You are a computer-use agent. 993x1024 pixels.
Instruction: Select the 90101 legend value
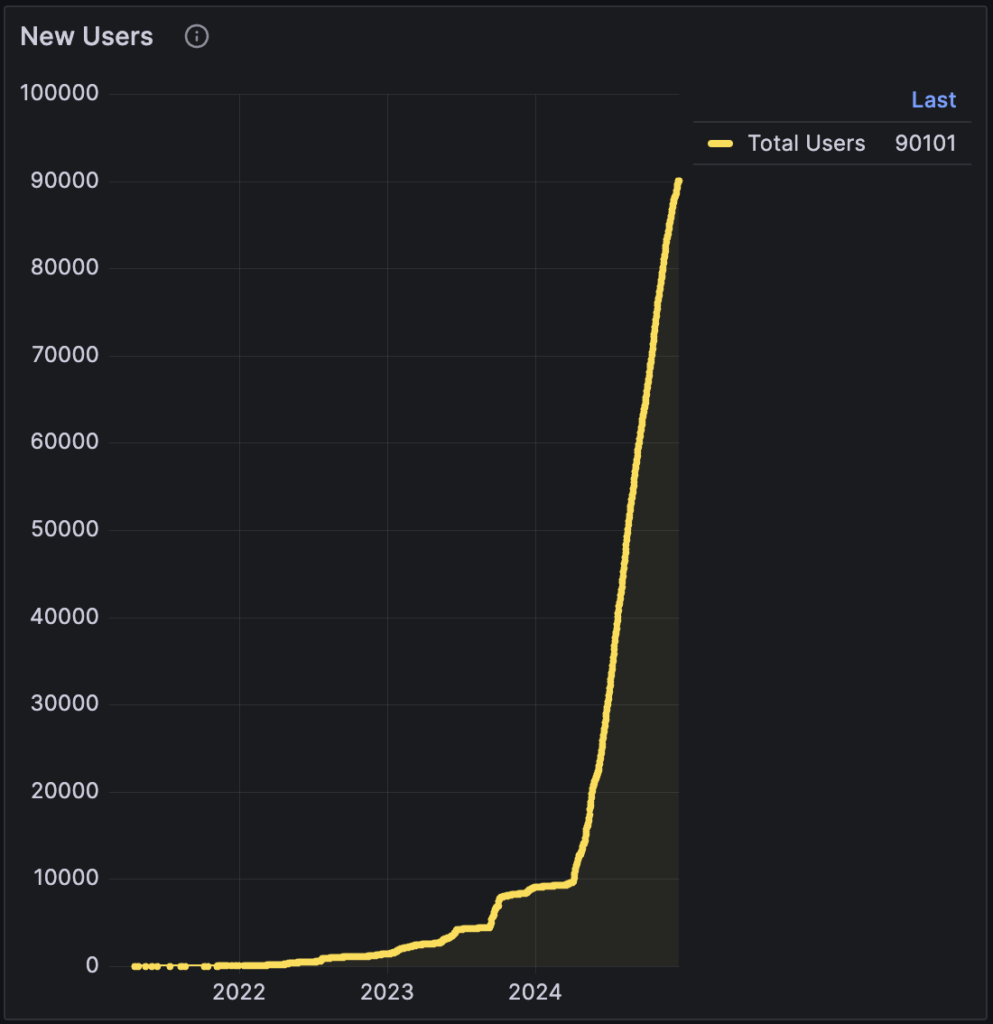coord(925,143)
